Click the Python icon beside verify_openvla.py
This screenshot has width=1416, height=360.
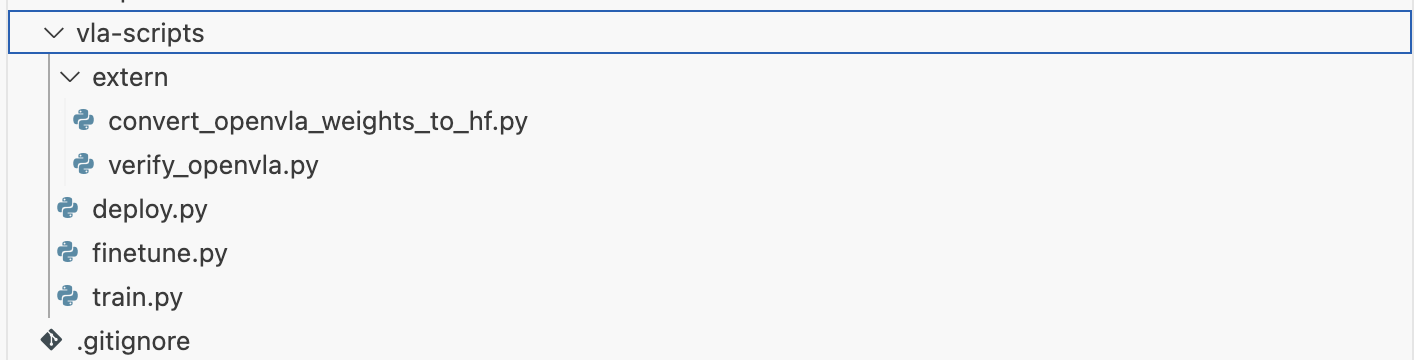pyautogui.click(x=84, y=165)
